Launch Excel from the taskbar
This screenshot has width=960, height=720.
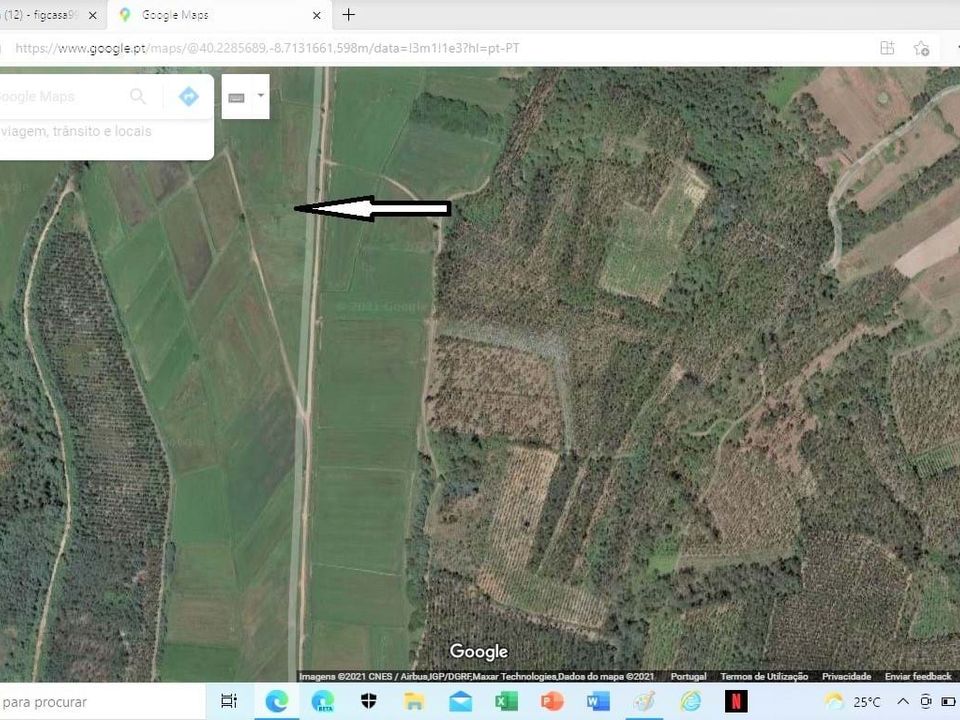point(506,701)
